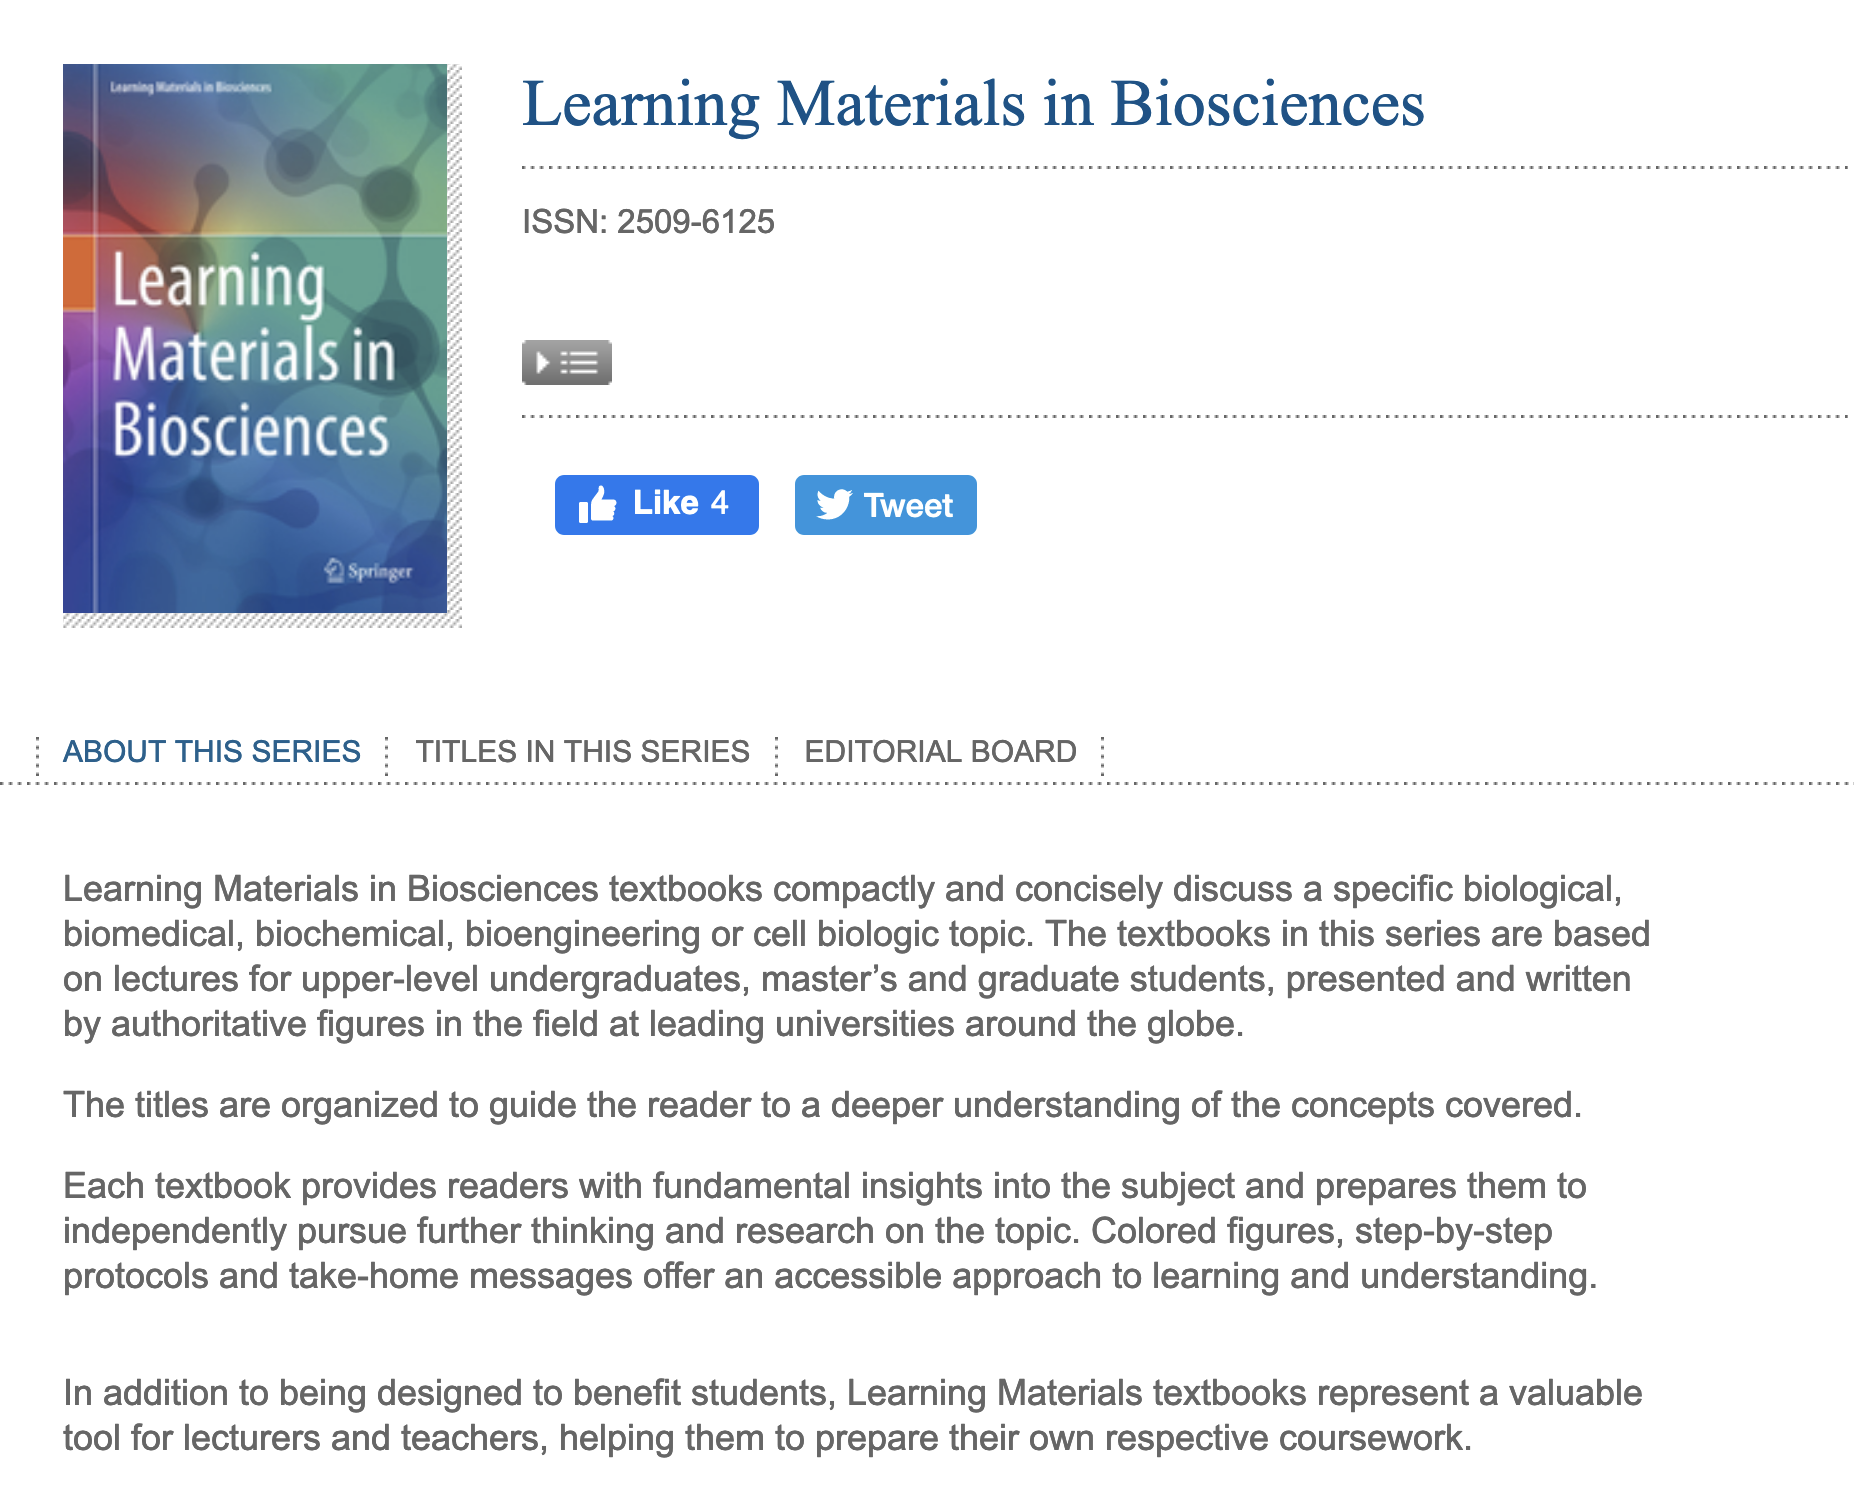
Task: Click the tiny series name atop the cover
Action: [x=190, y=87]
